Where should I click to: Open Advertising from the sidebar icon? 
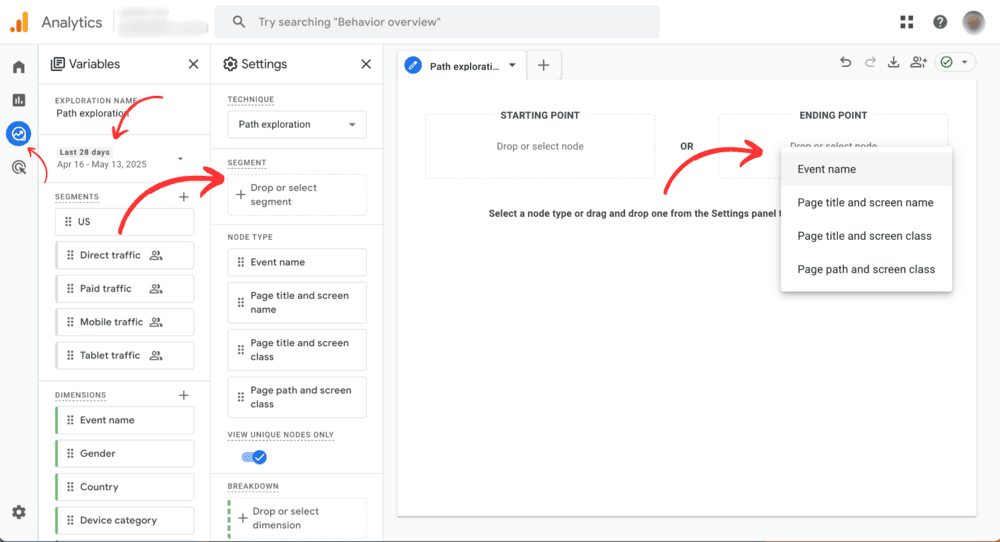coord(18,167)
